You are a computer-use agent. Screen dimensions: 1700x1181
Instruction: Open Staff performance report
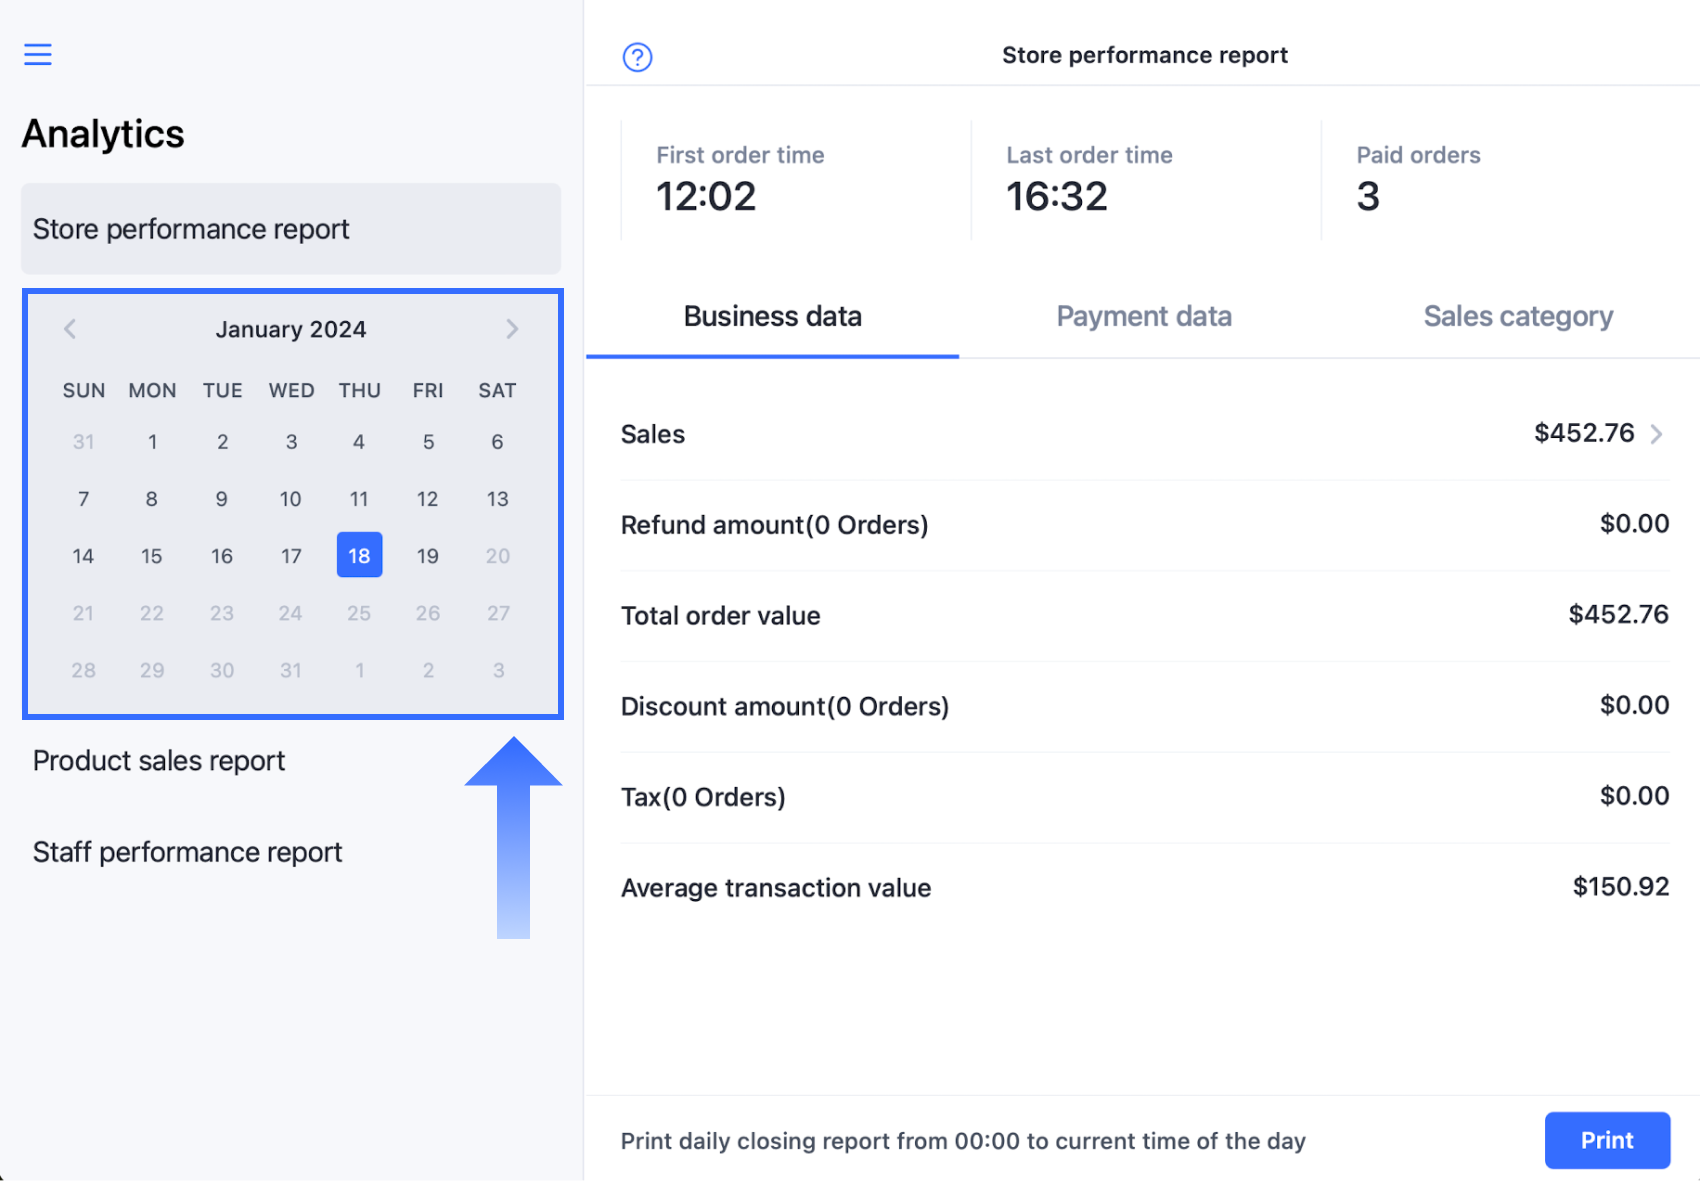187,852
